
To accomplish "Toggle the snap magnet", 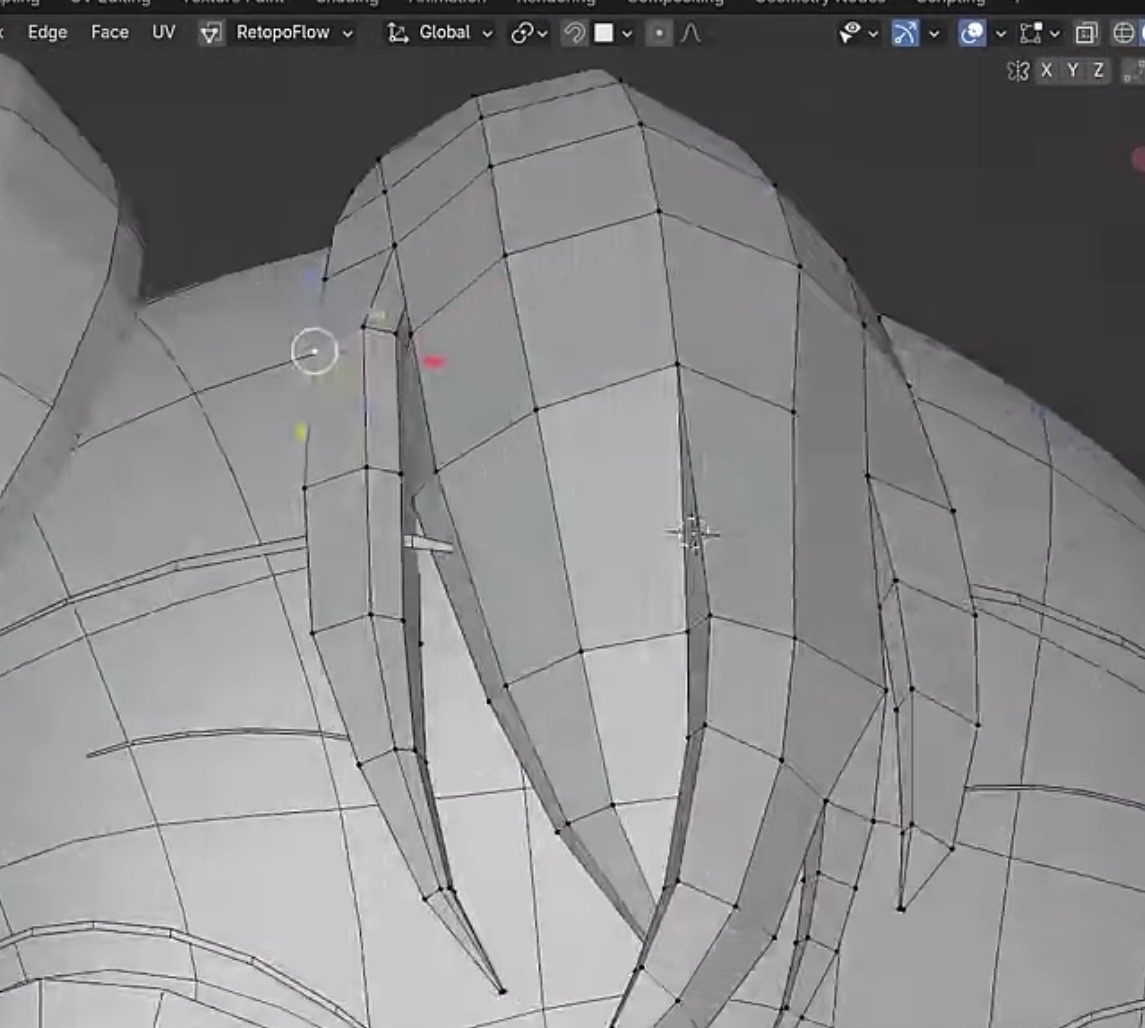I will click(574, 33).
